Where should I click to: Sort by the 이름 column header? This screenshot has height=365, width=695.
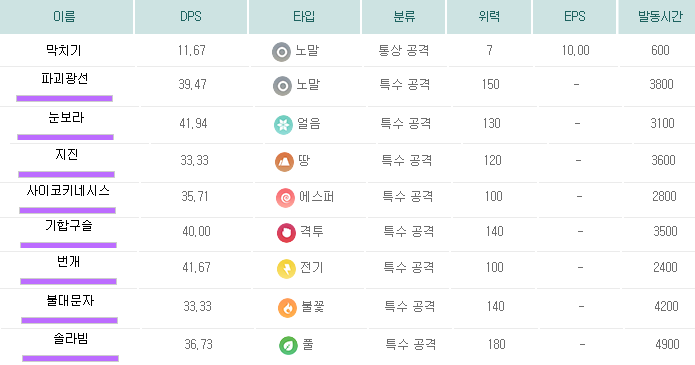click(x=64, y=17)
